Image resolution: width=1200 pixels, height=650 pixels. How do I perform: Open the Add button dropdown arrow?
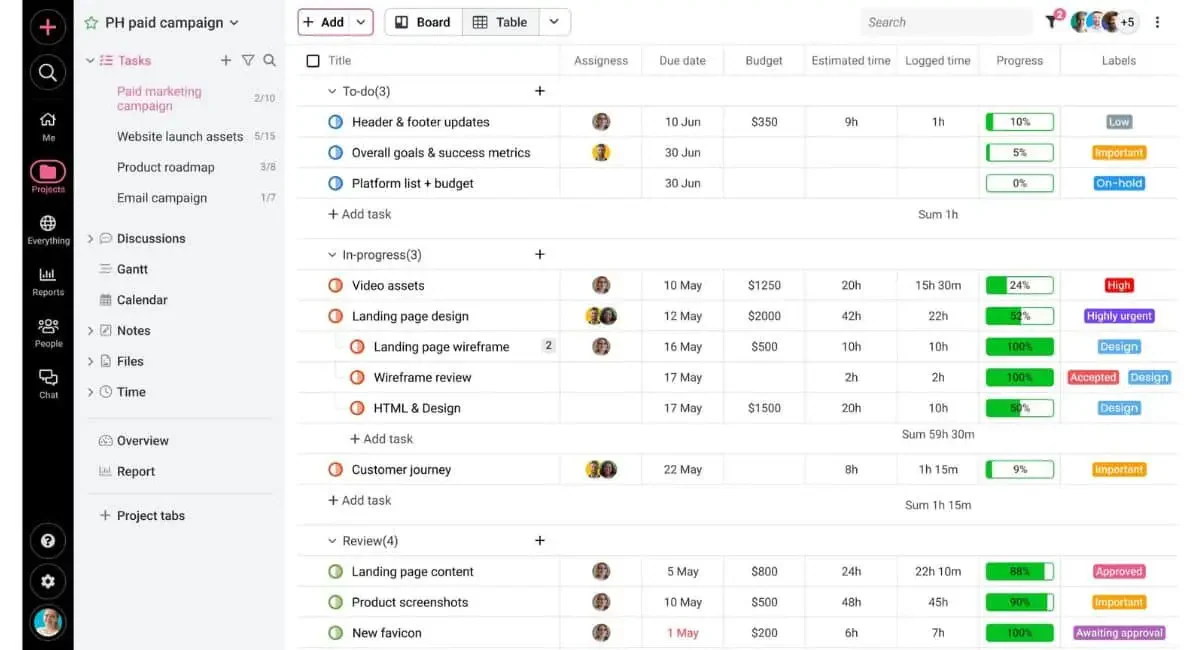362,22
